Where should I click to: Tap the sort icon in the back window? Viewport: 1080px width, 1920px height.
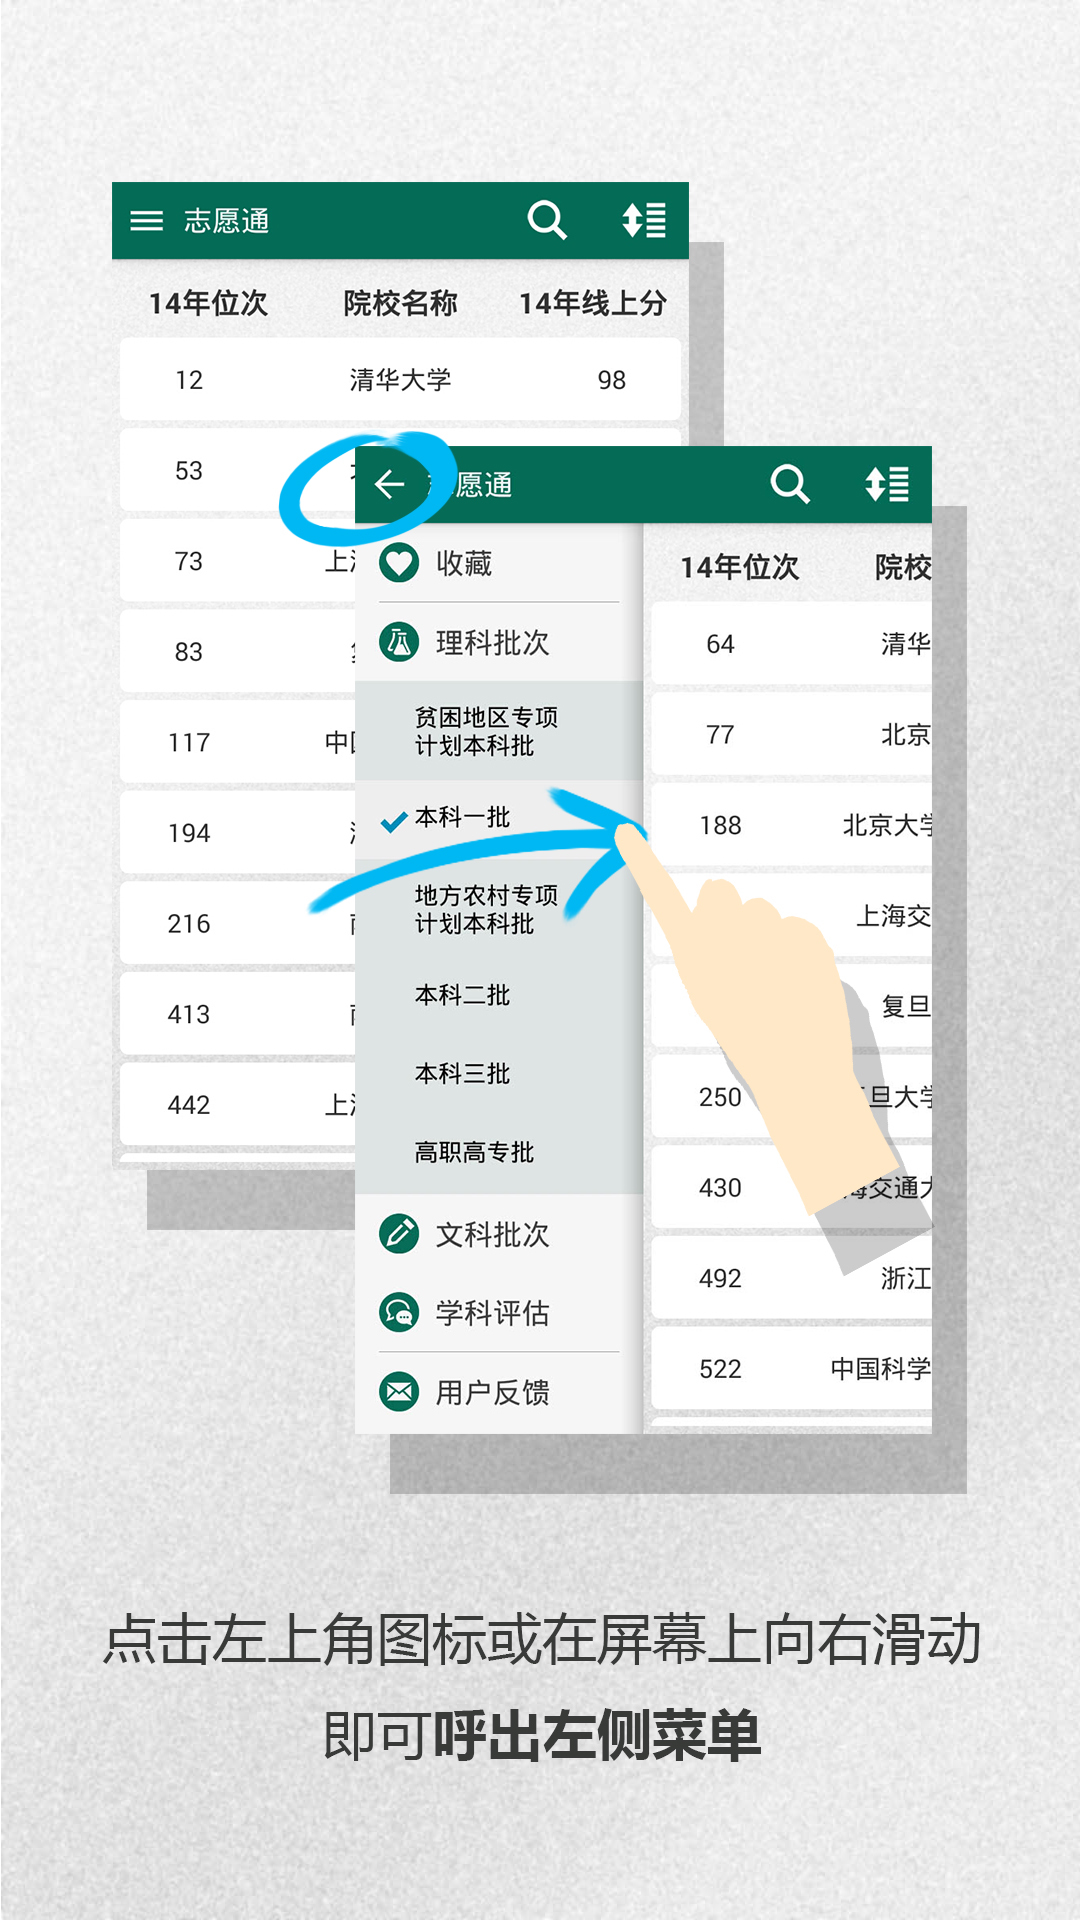tap(644, 221)
